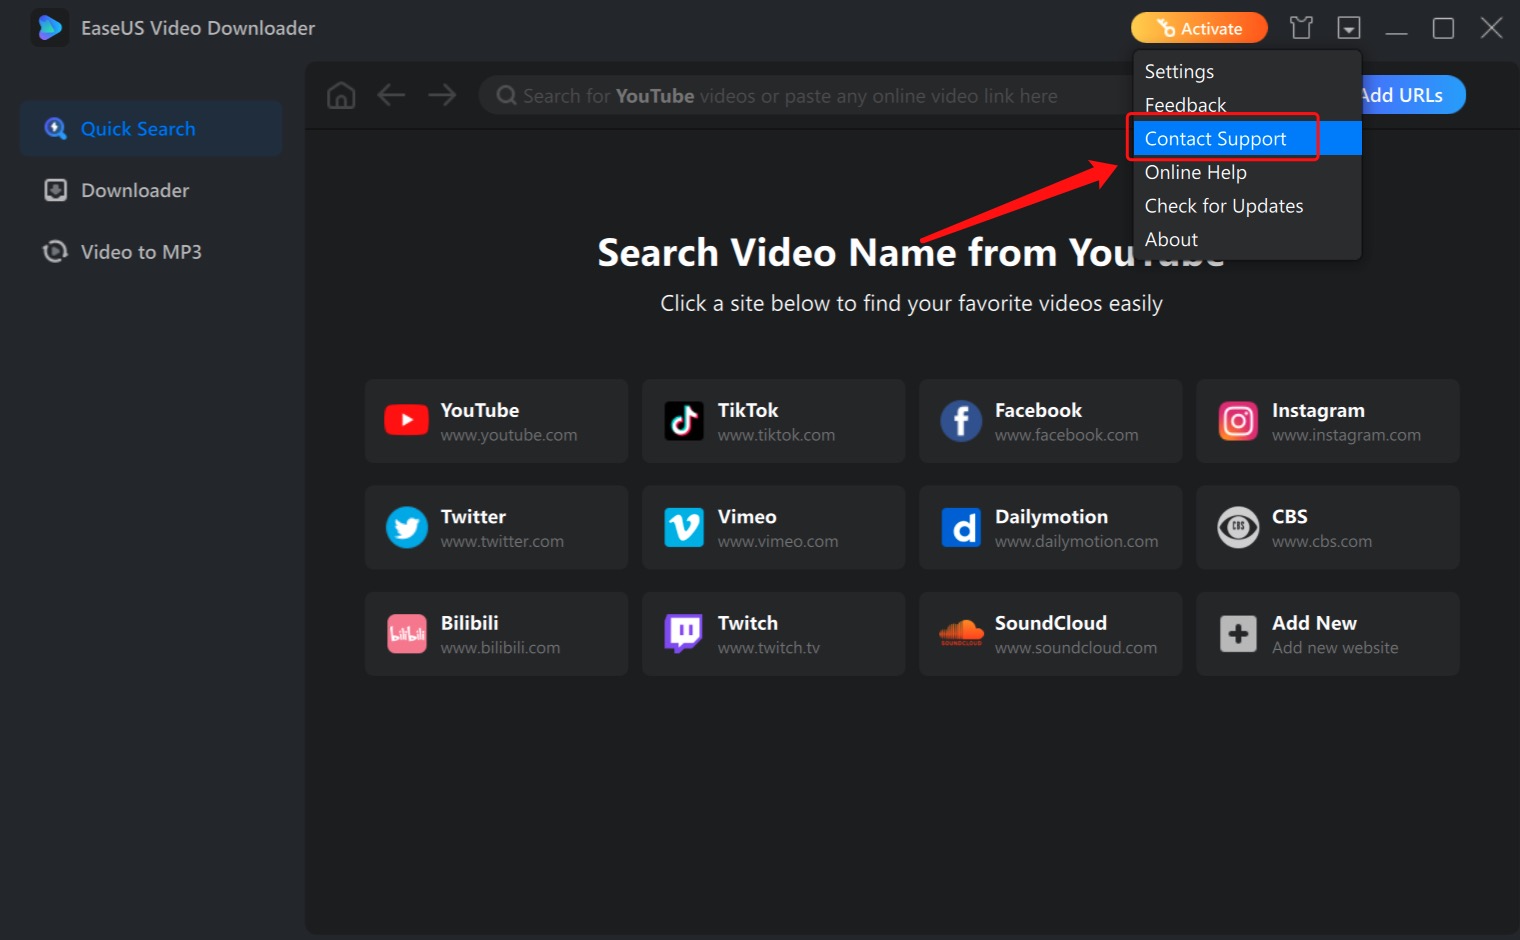The width and height of the screenshot is (1520, 940).
Task: Click the SoundCloud logo icon
Action: tap(961, 632)
